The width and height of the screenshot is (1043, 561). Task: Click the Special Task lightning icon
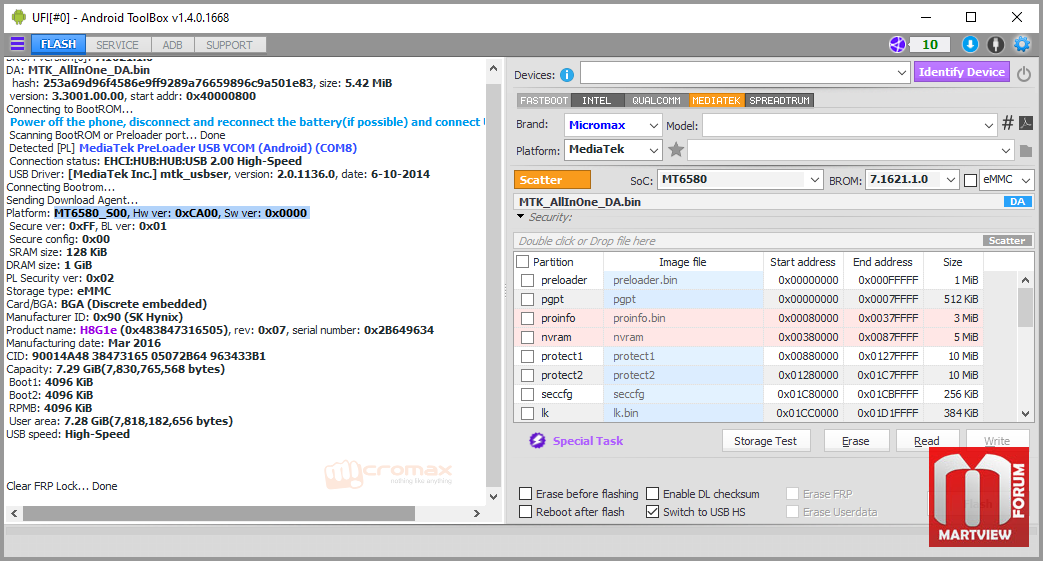tap(537, 441)
